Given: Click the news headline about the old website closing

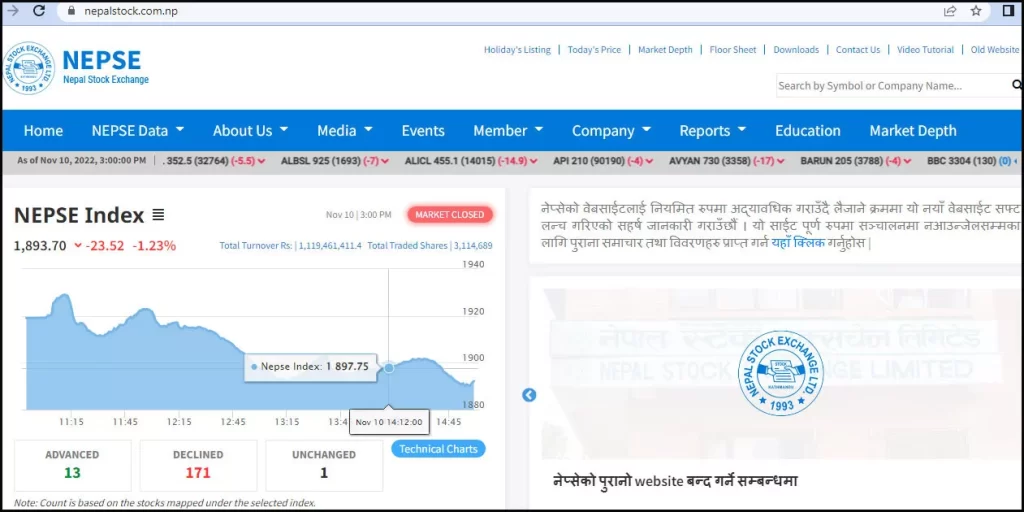Looking at the screenshot, I should point(675,481).
